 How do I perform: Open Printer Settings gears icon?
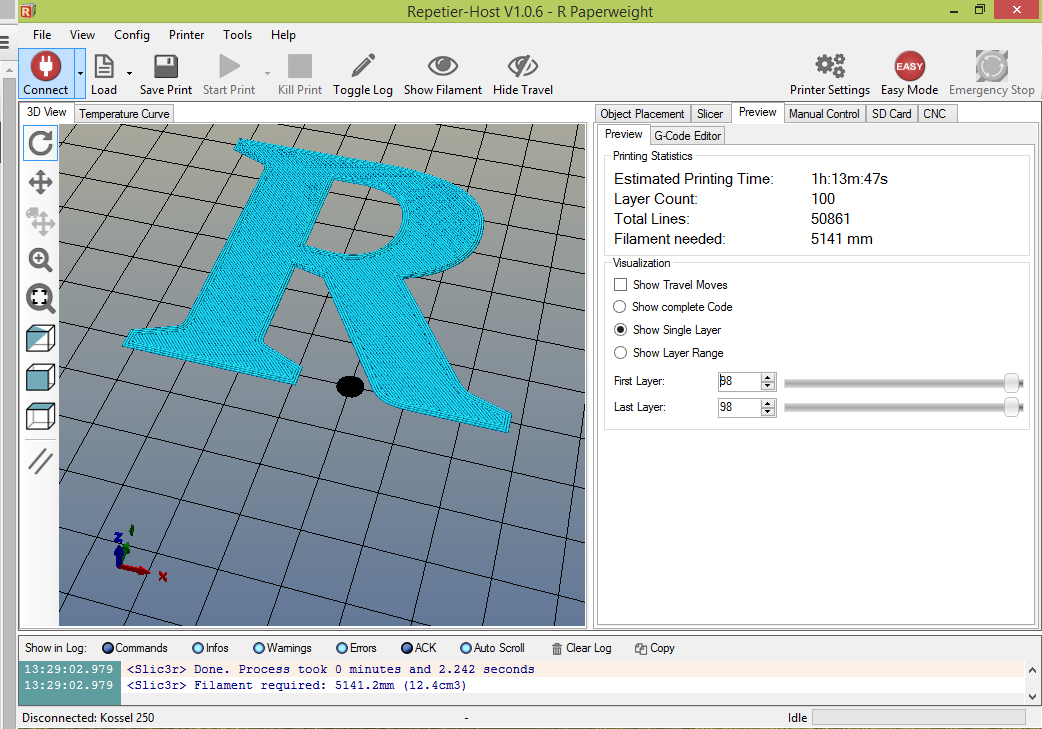[x=830, y=66]
